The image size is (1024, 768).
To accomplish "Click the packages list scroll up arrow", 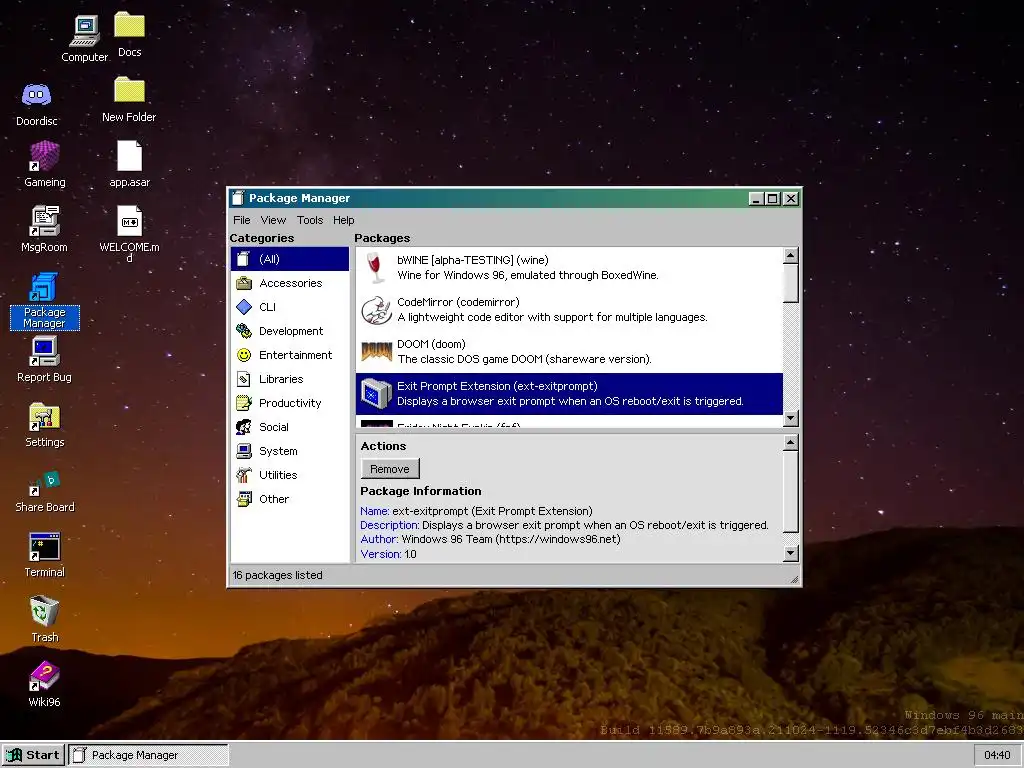I will [x=791, y=255].
